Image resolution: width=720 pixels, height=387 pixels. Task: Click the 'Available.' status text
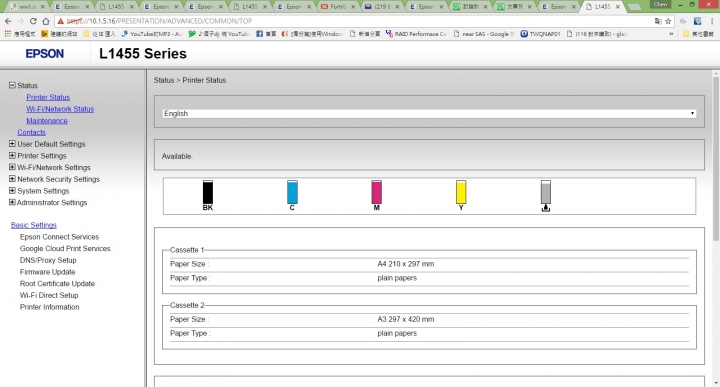[177, 156]
